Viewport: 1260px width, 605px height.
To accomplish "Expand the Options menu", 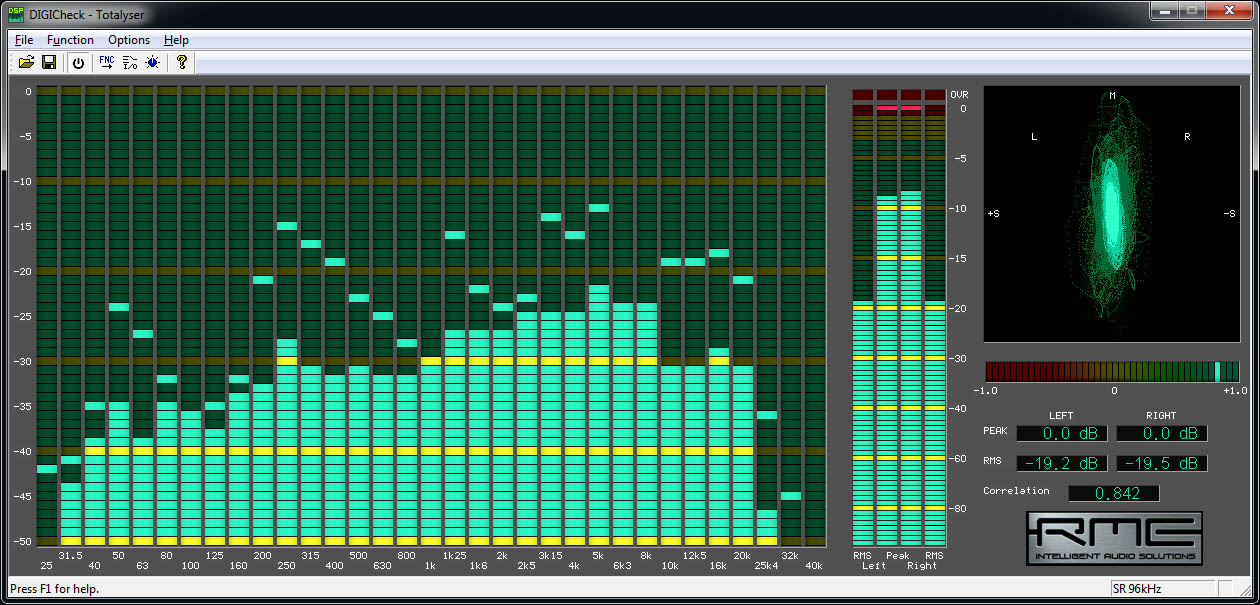I will click(x=129, y=40).
